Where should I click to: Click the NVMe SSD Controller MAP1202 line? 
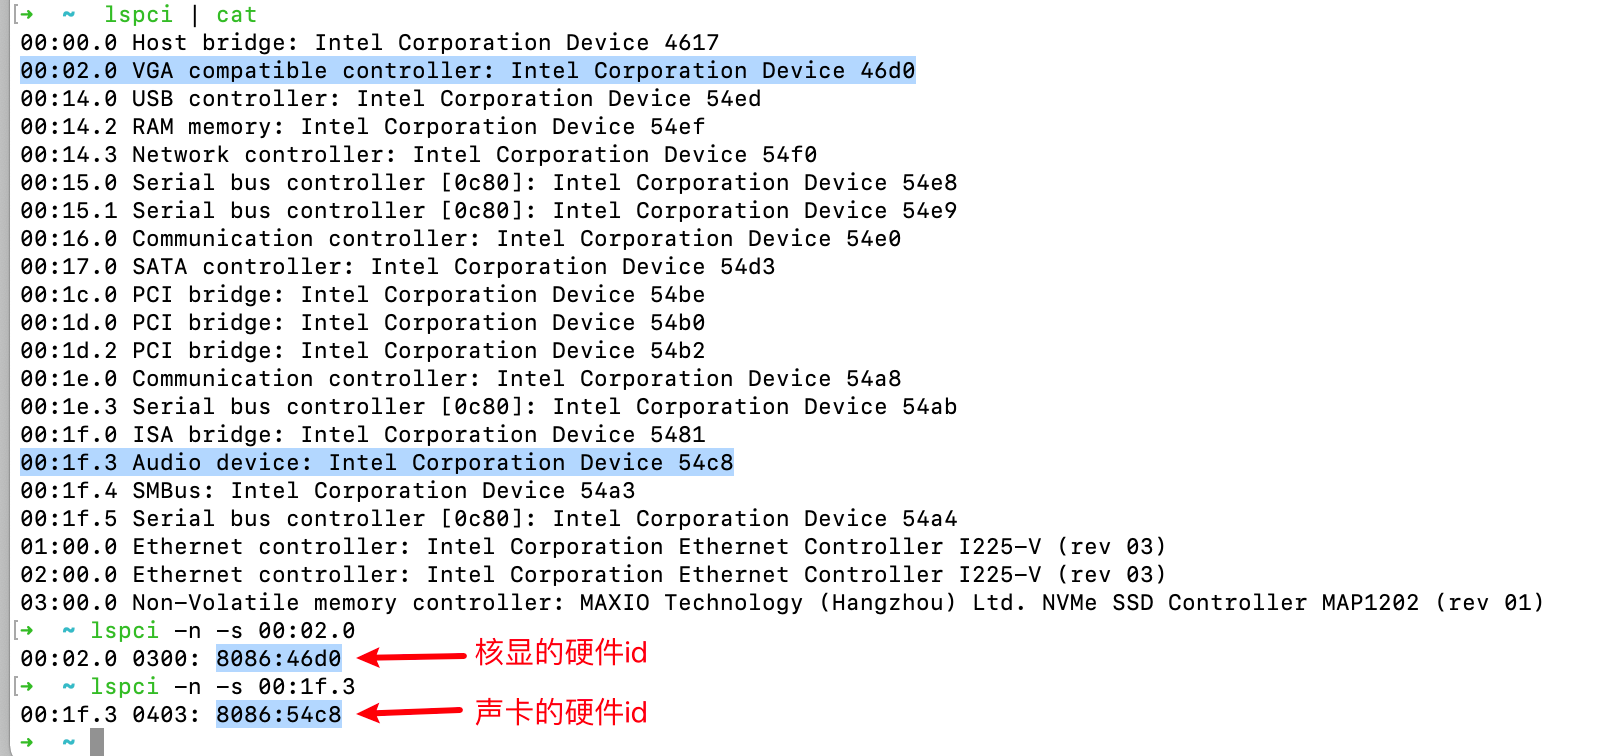click(782, 603)
